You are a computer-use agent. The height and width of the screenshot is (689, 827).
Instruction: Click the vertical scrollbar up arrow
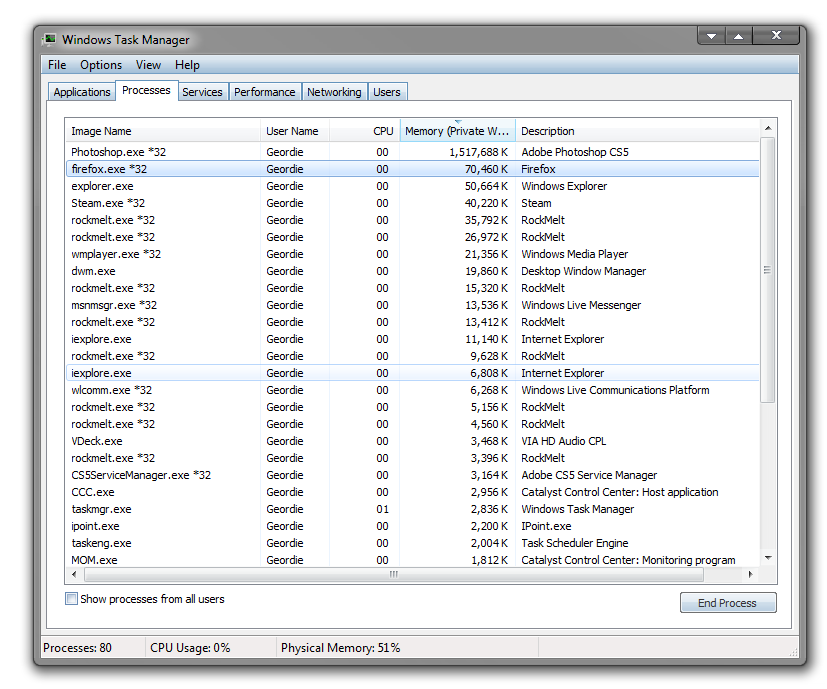coord(768,128)
